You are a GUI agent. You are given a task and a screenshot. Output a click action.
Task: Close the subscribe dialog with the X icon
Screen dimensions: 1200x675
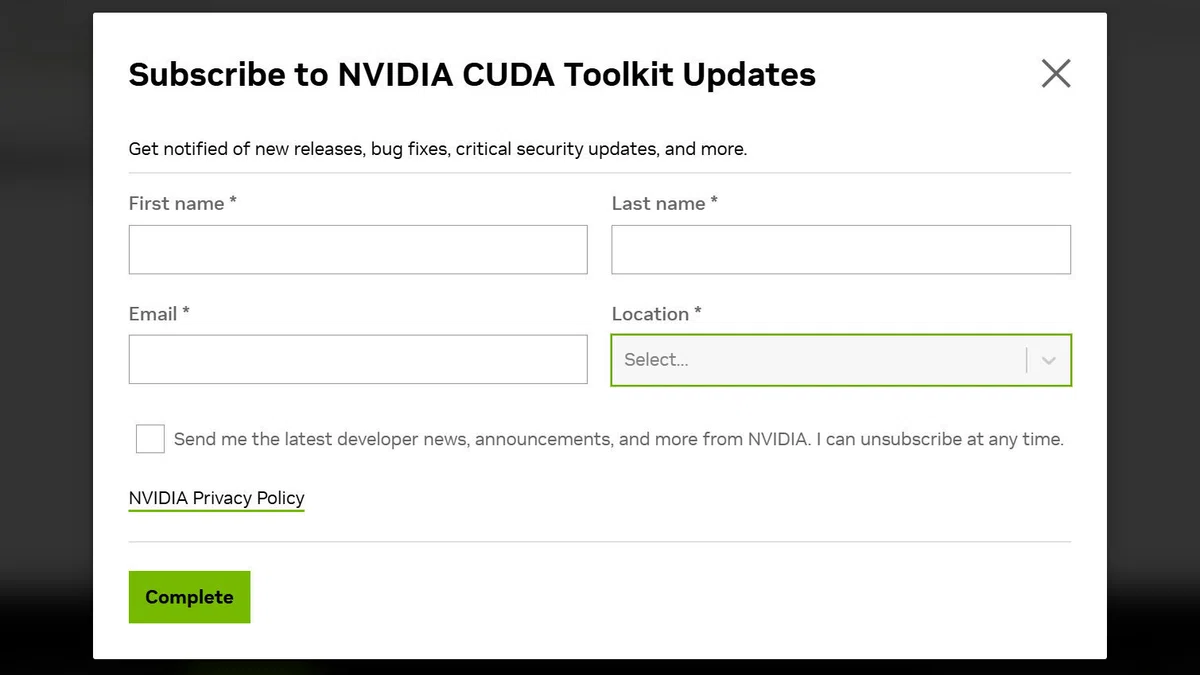1056,73
